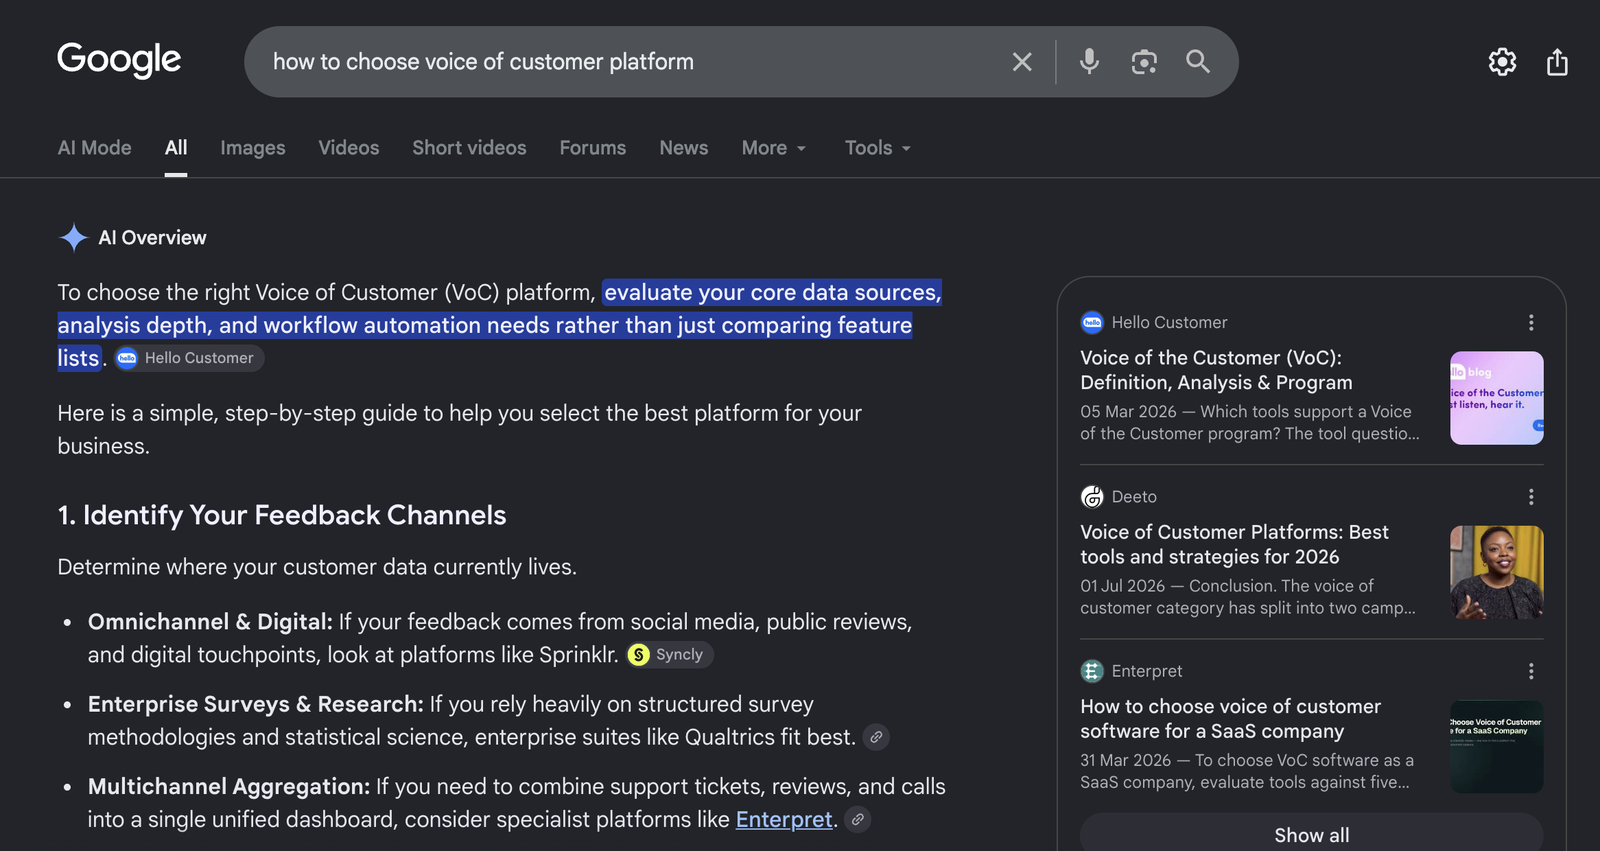This screenshot has height=851, width=1600.
Task: Click the '05 Mar 2026' result snippet
Action: tap(1250, 423)
